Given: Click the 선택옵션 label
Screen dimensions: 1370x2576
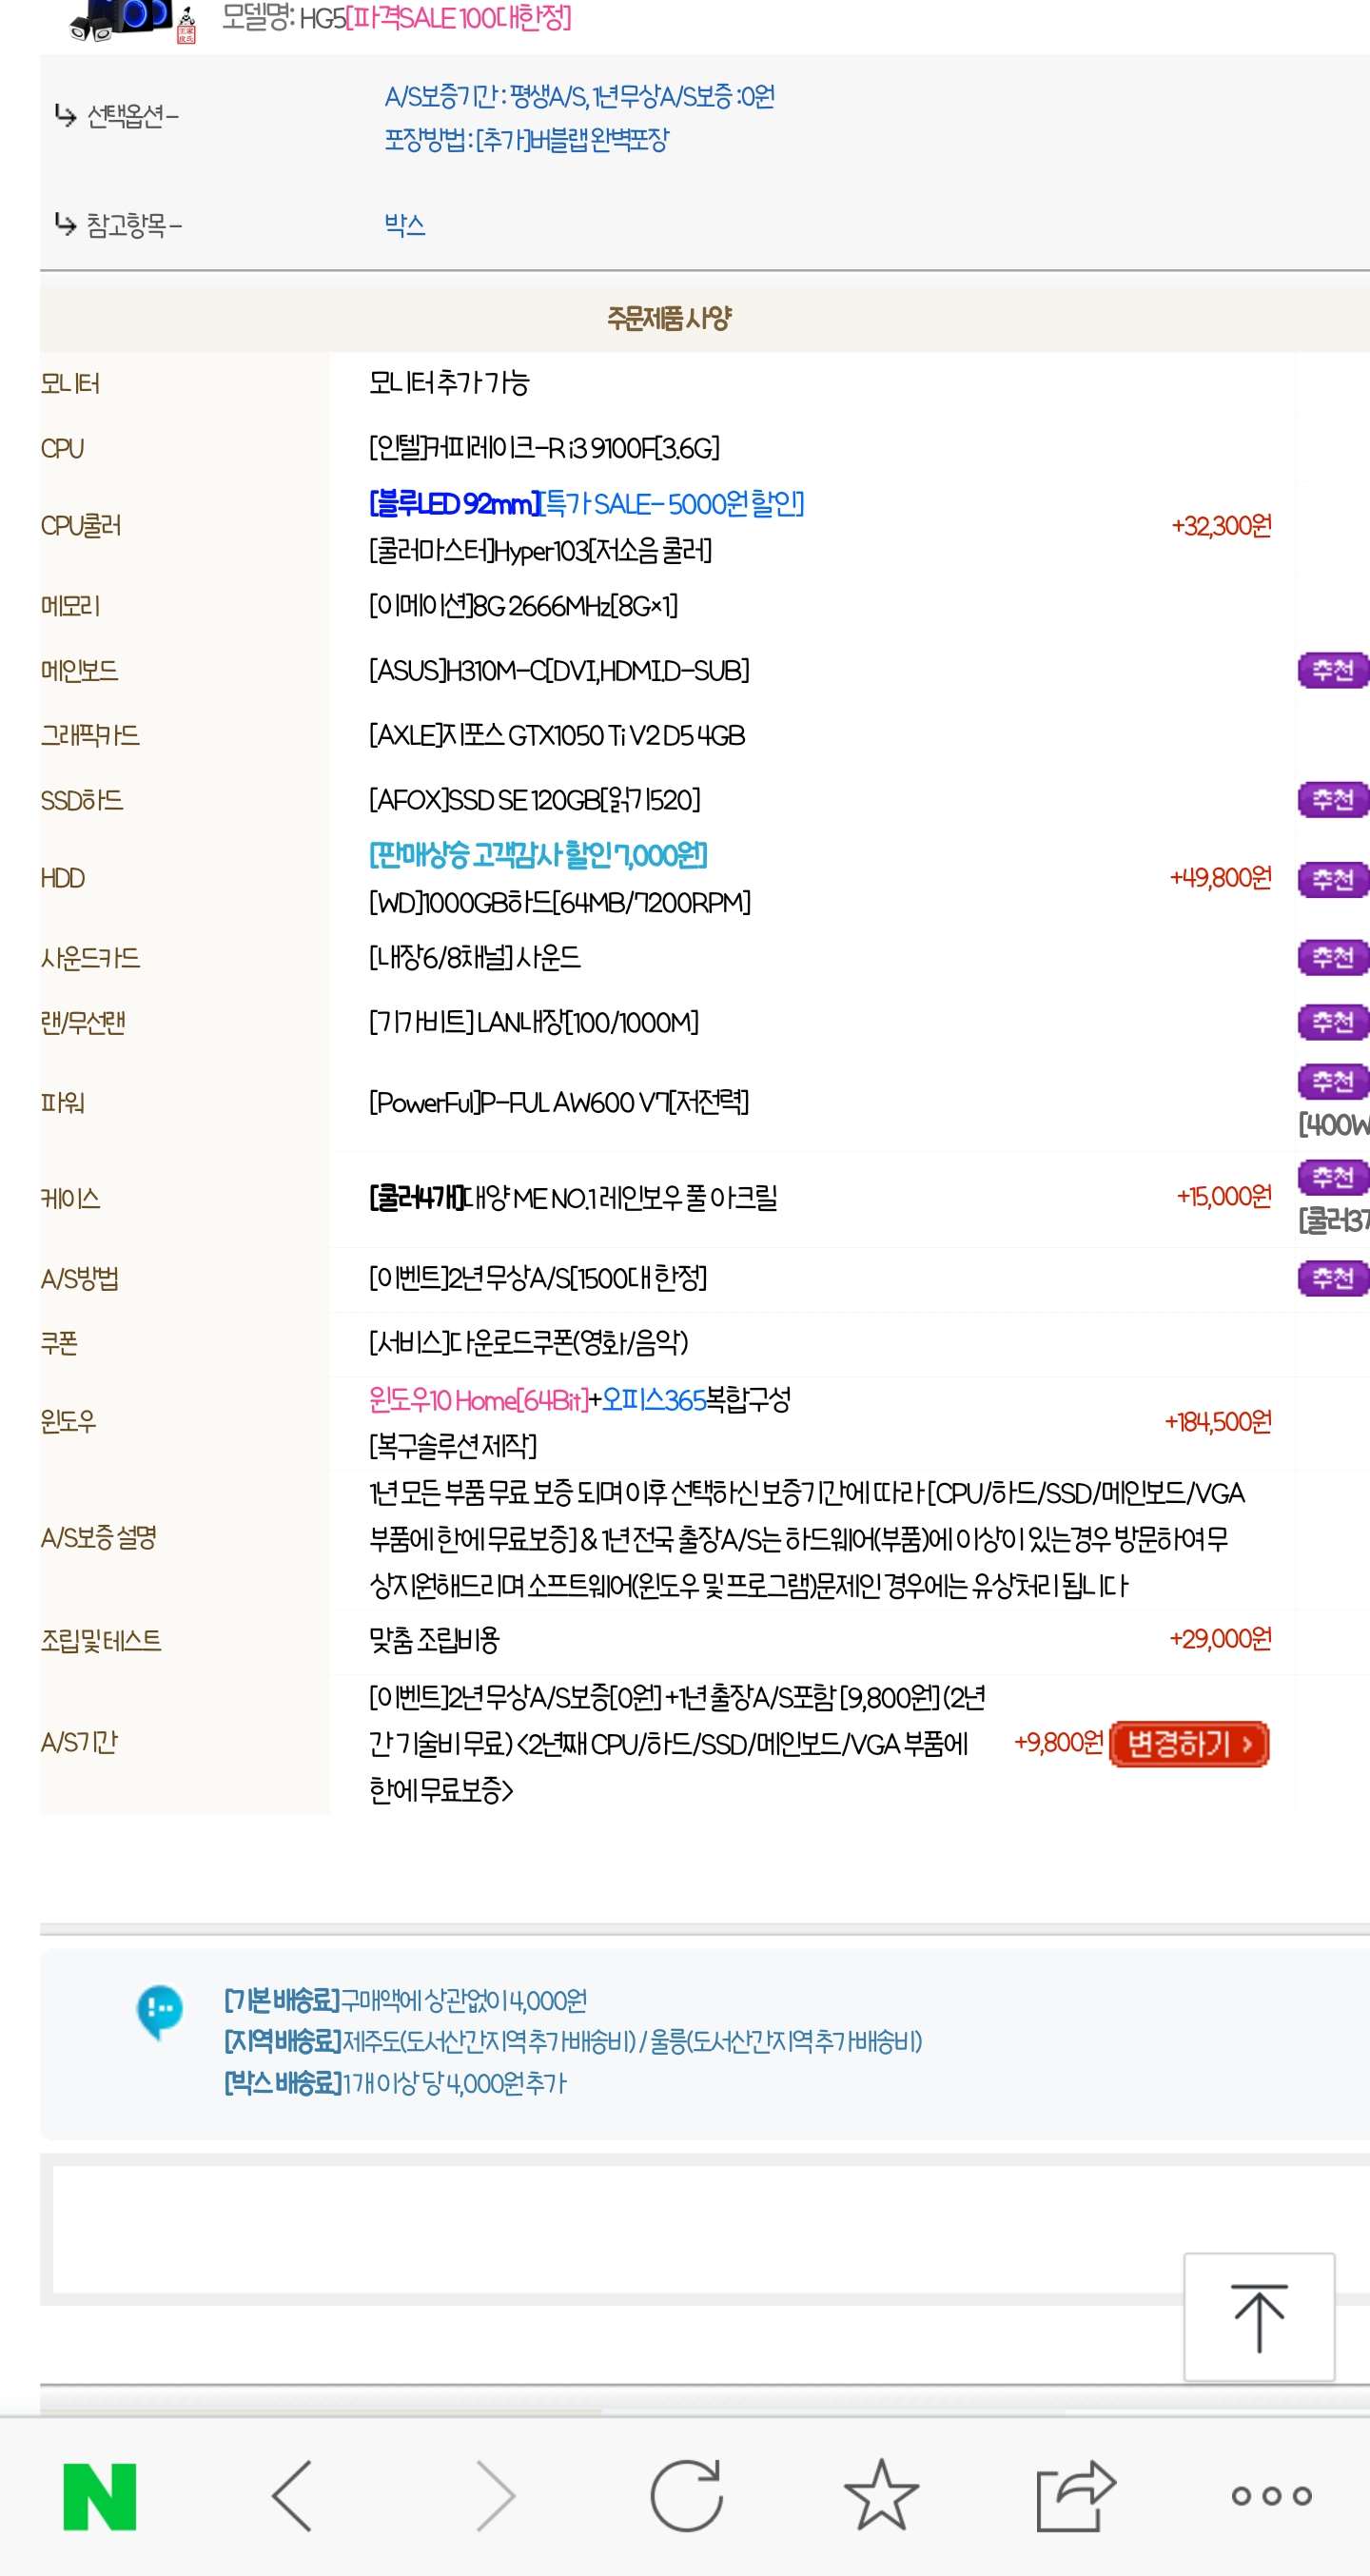Looking at the screenshot, I should tap(133, 117).
